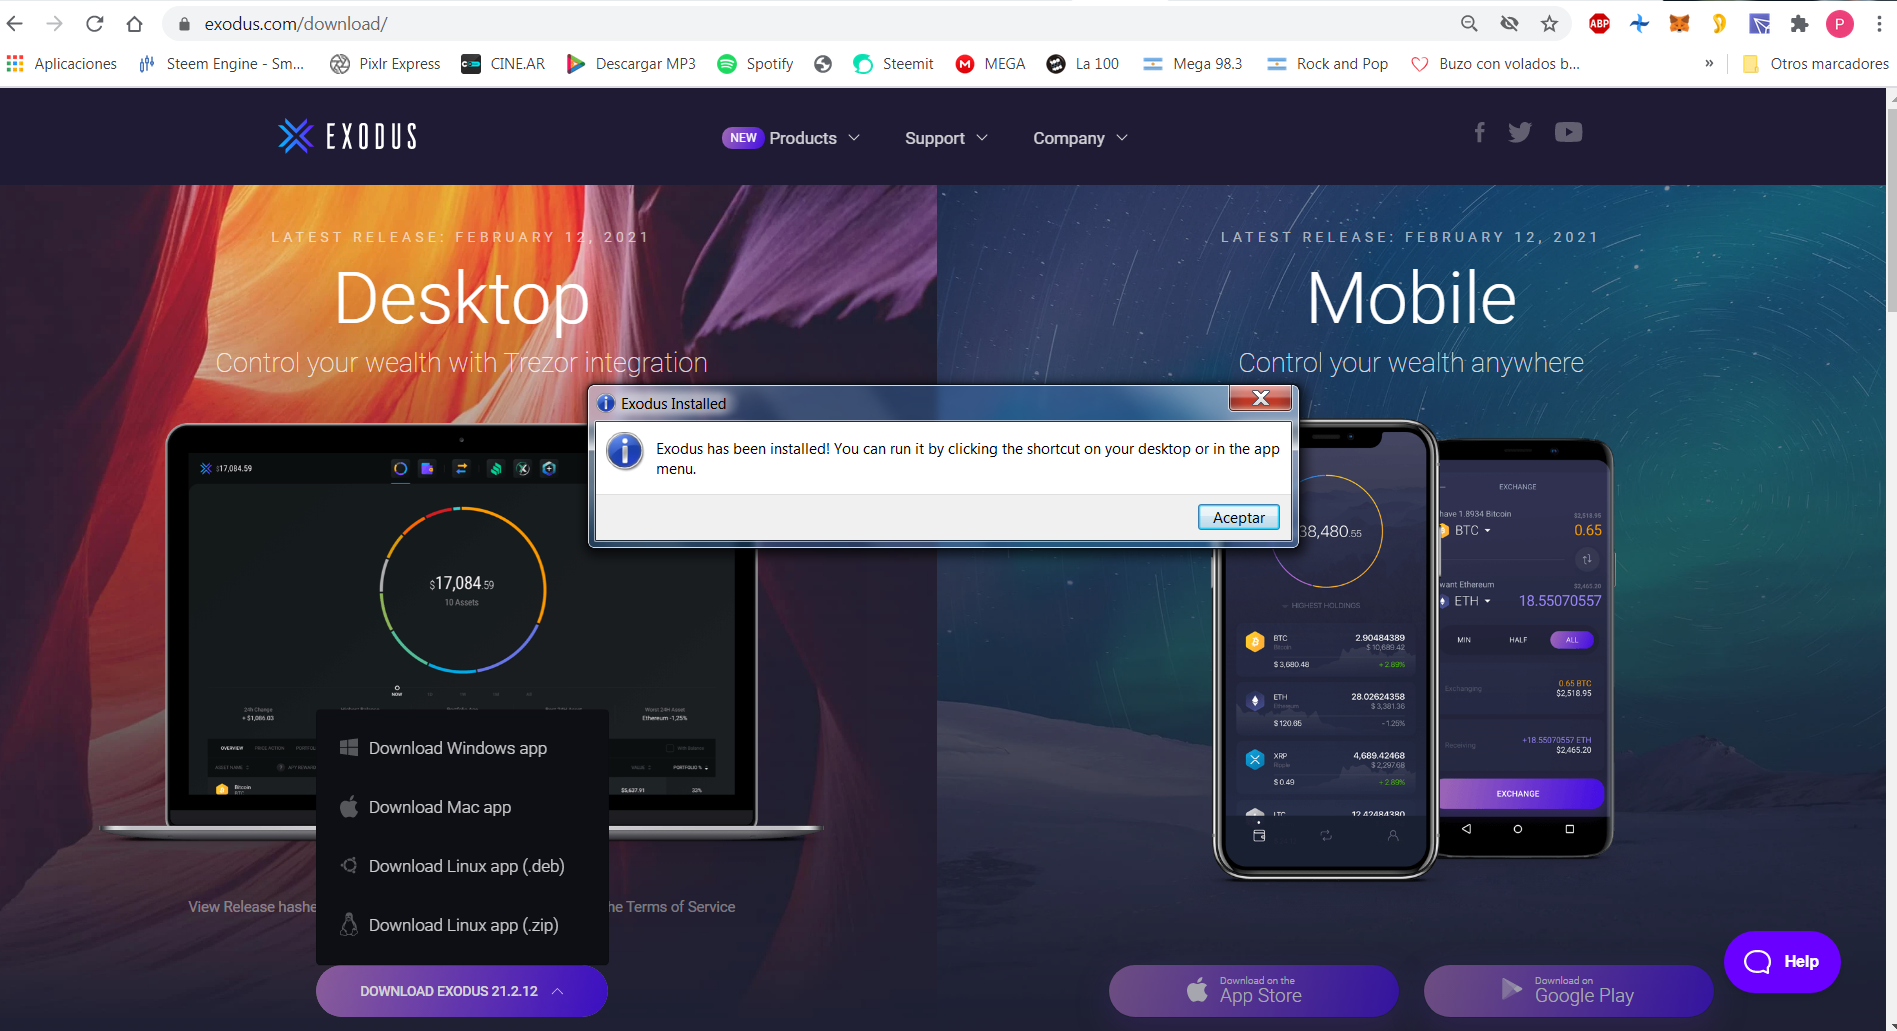Open the Descargar MP3 bookmark
The height and width of the screenshot is (1031, 1897).
pyautogui.click(x=631, y=64)
